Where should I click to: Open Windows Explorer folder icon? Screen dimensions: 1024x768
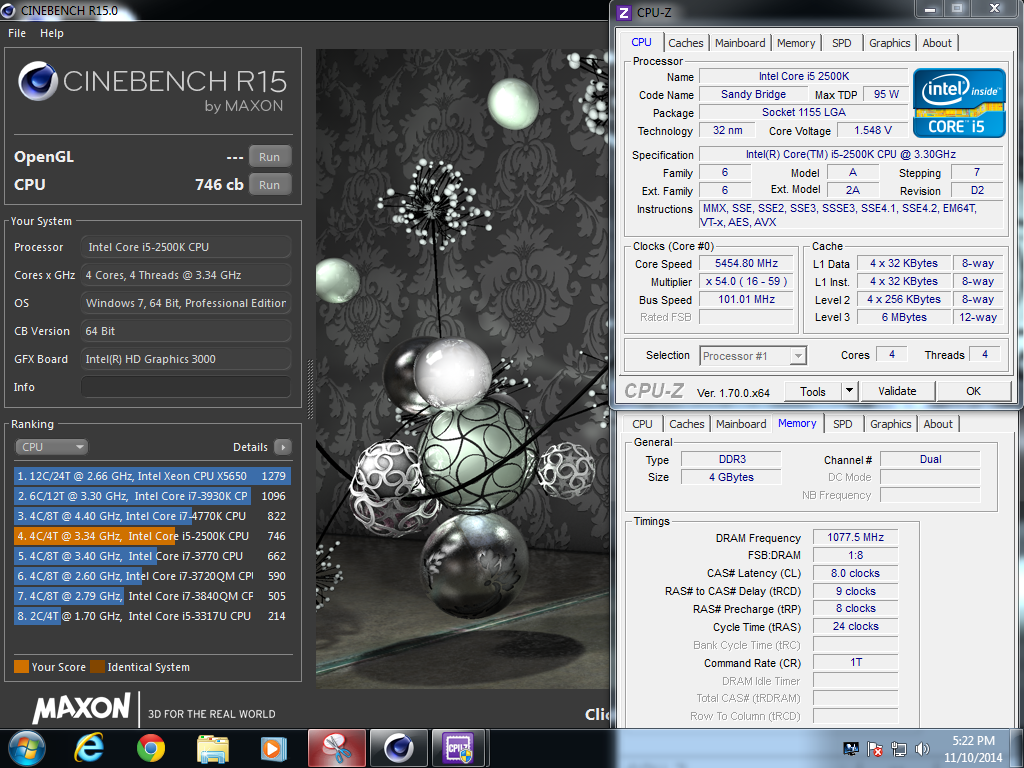click(213, 748)
